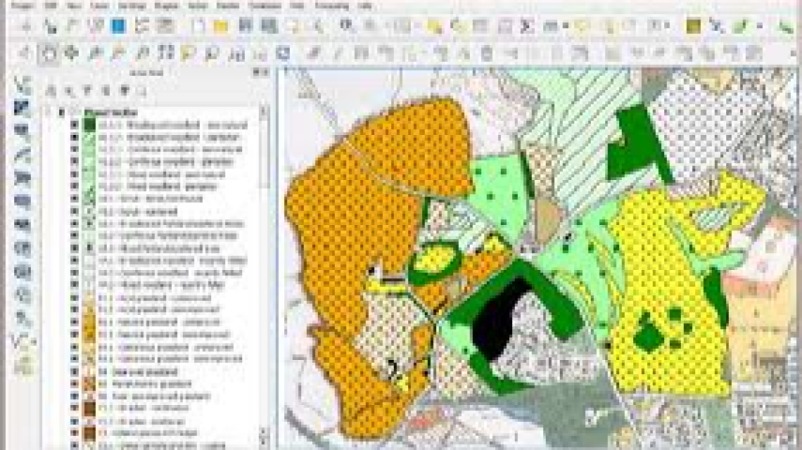The image size is (802, 450).
Task: Toggle Scrub dense/continuous checkbox
Action: tap(74, 199)
